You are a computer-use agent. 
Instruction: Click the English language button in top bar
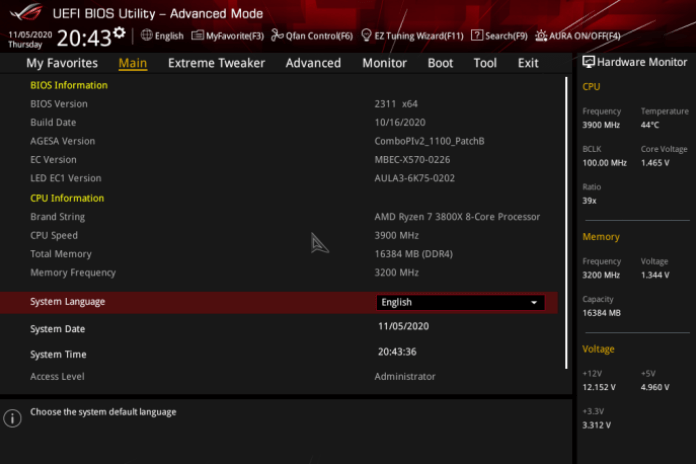tap(162, 36)
